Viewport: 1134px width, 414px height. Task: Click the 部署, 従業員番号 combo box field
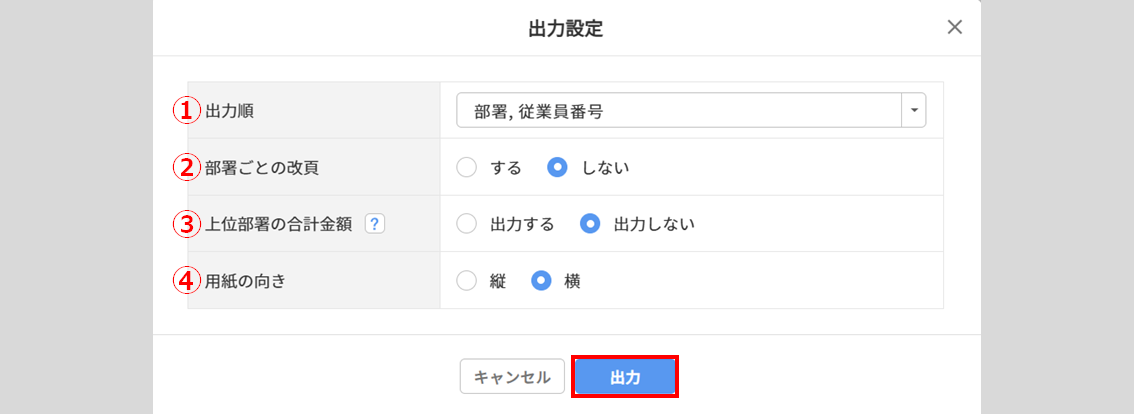tap(678, 111)
